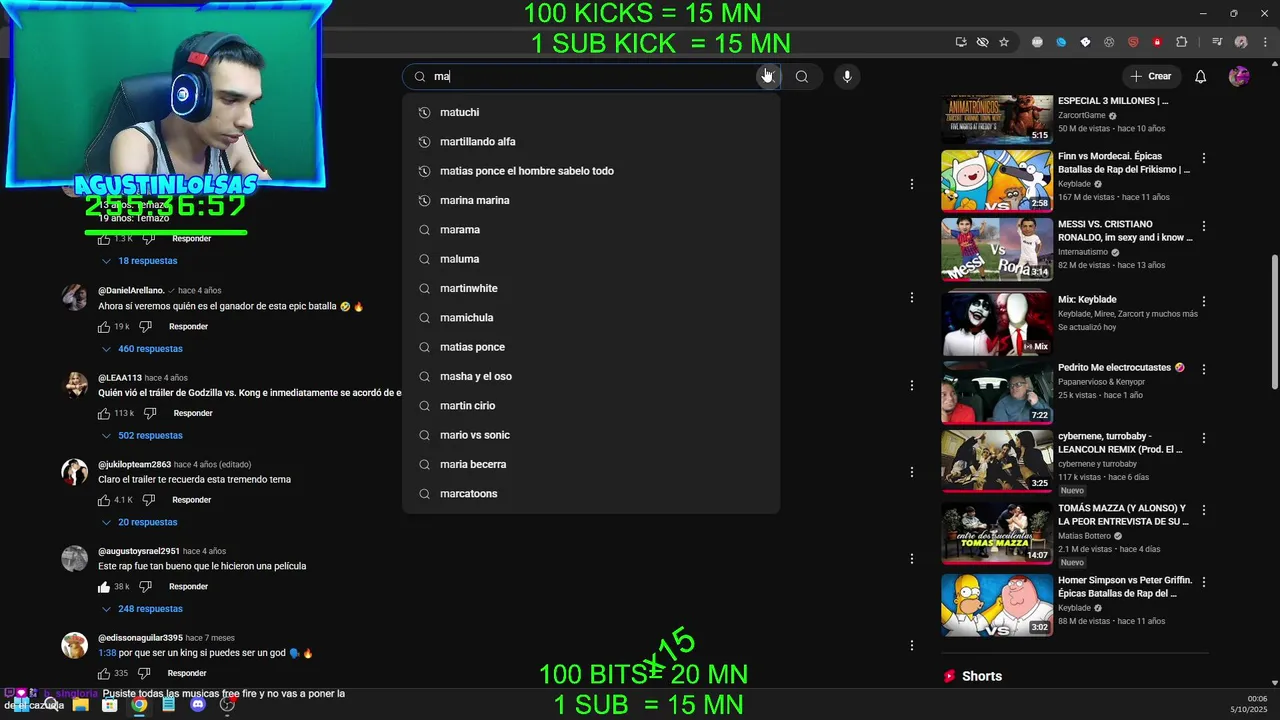
Task: Reply to augustoysrael2951's comment
Action: (188, 587)
